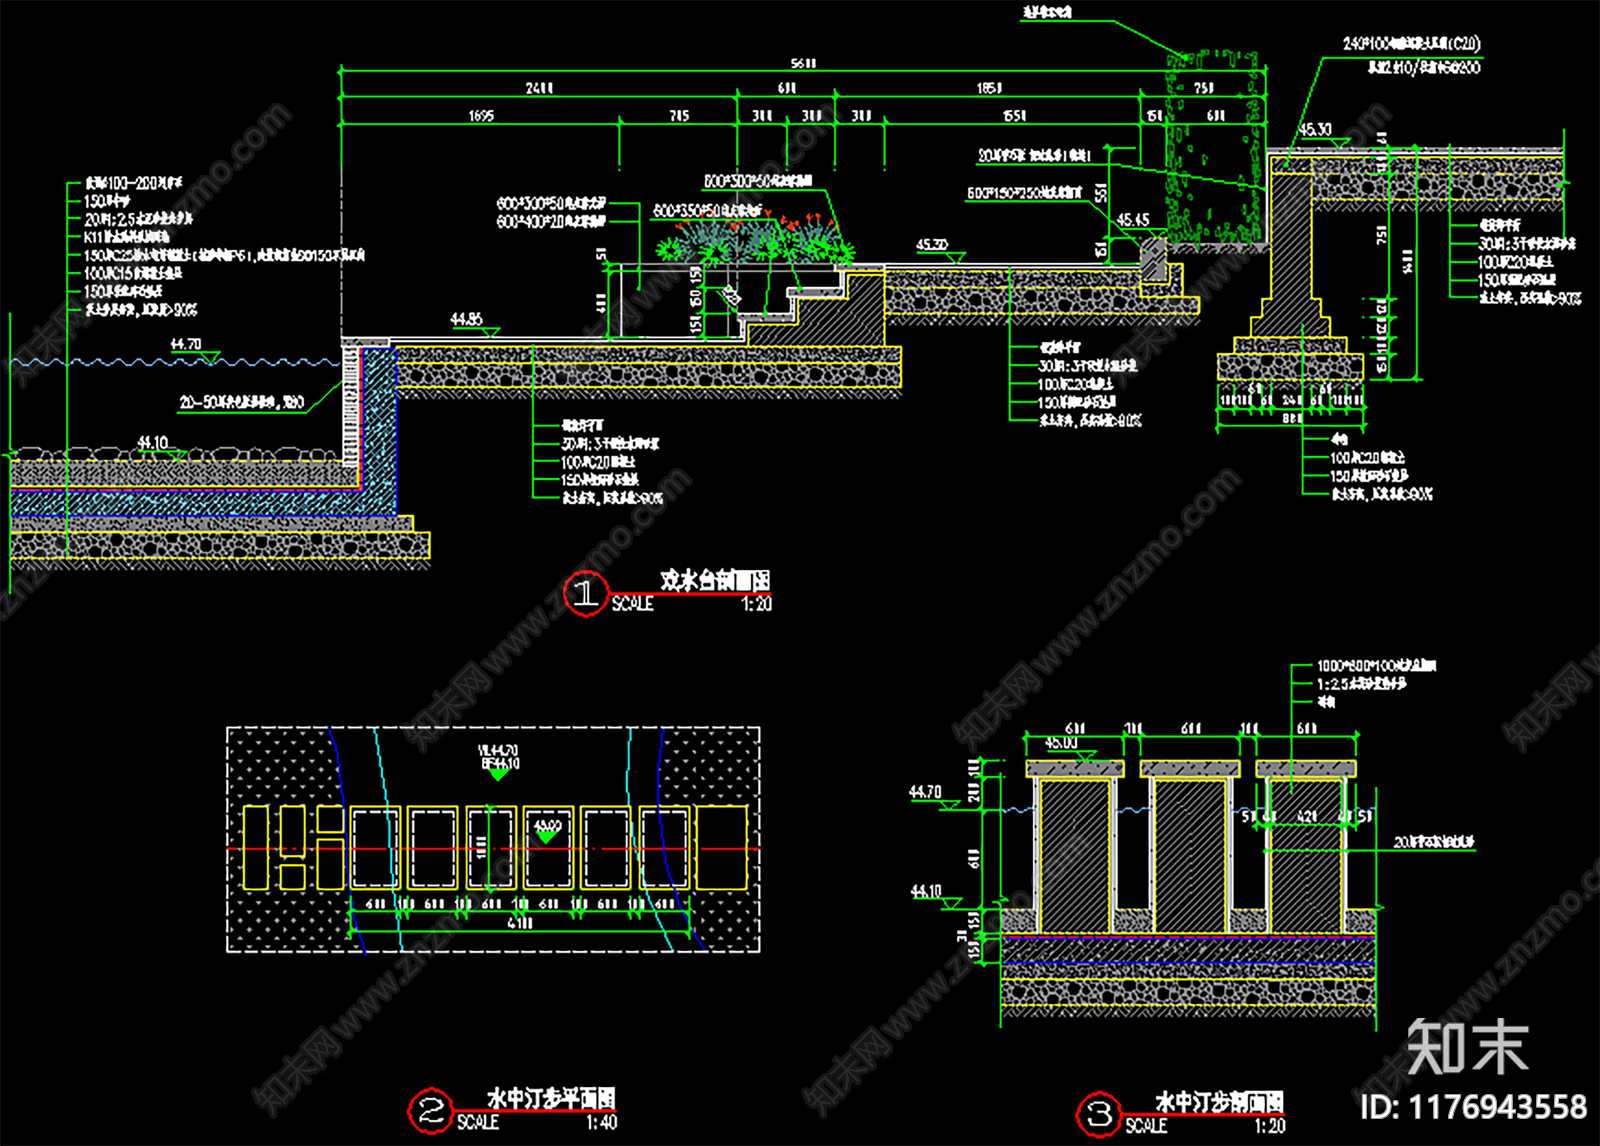Click the 1:40 scale value
Image resolution: width=1600 pixels, height=1146 pixels.
click(x=601, y=1123)
